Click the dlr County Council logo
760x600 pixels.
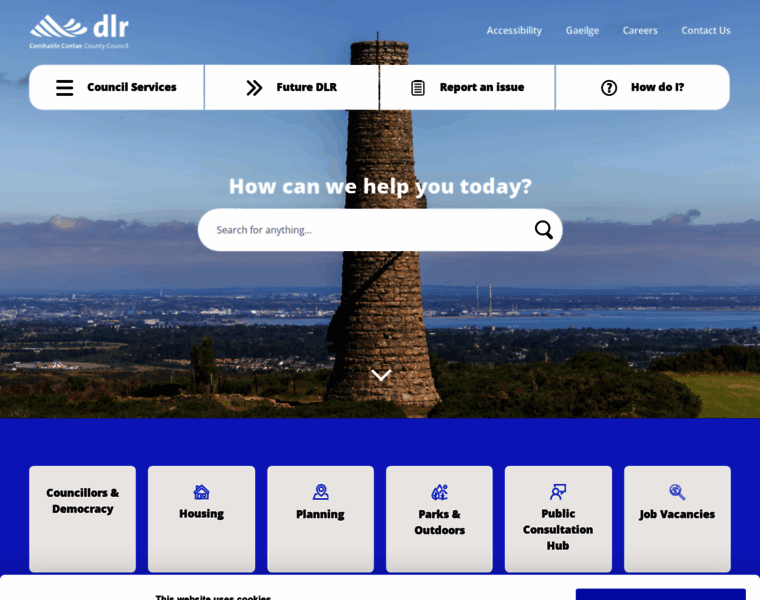[x=79, y=32]
